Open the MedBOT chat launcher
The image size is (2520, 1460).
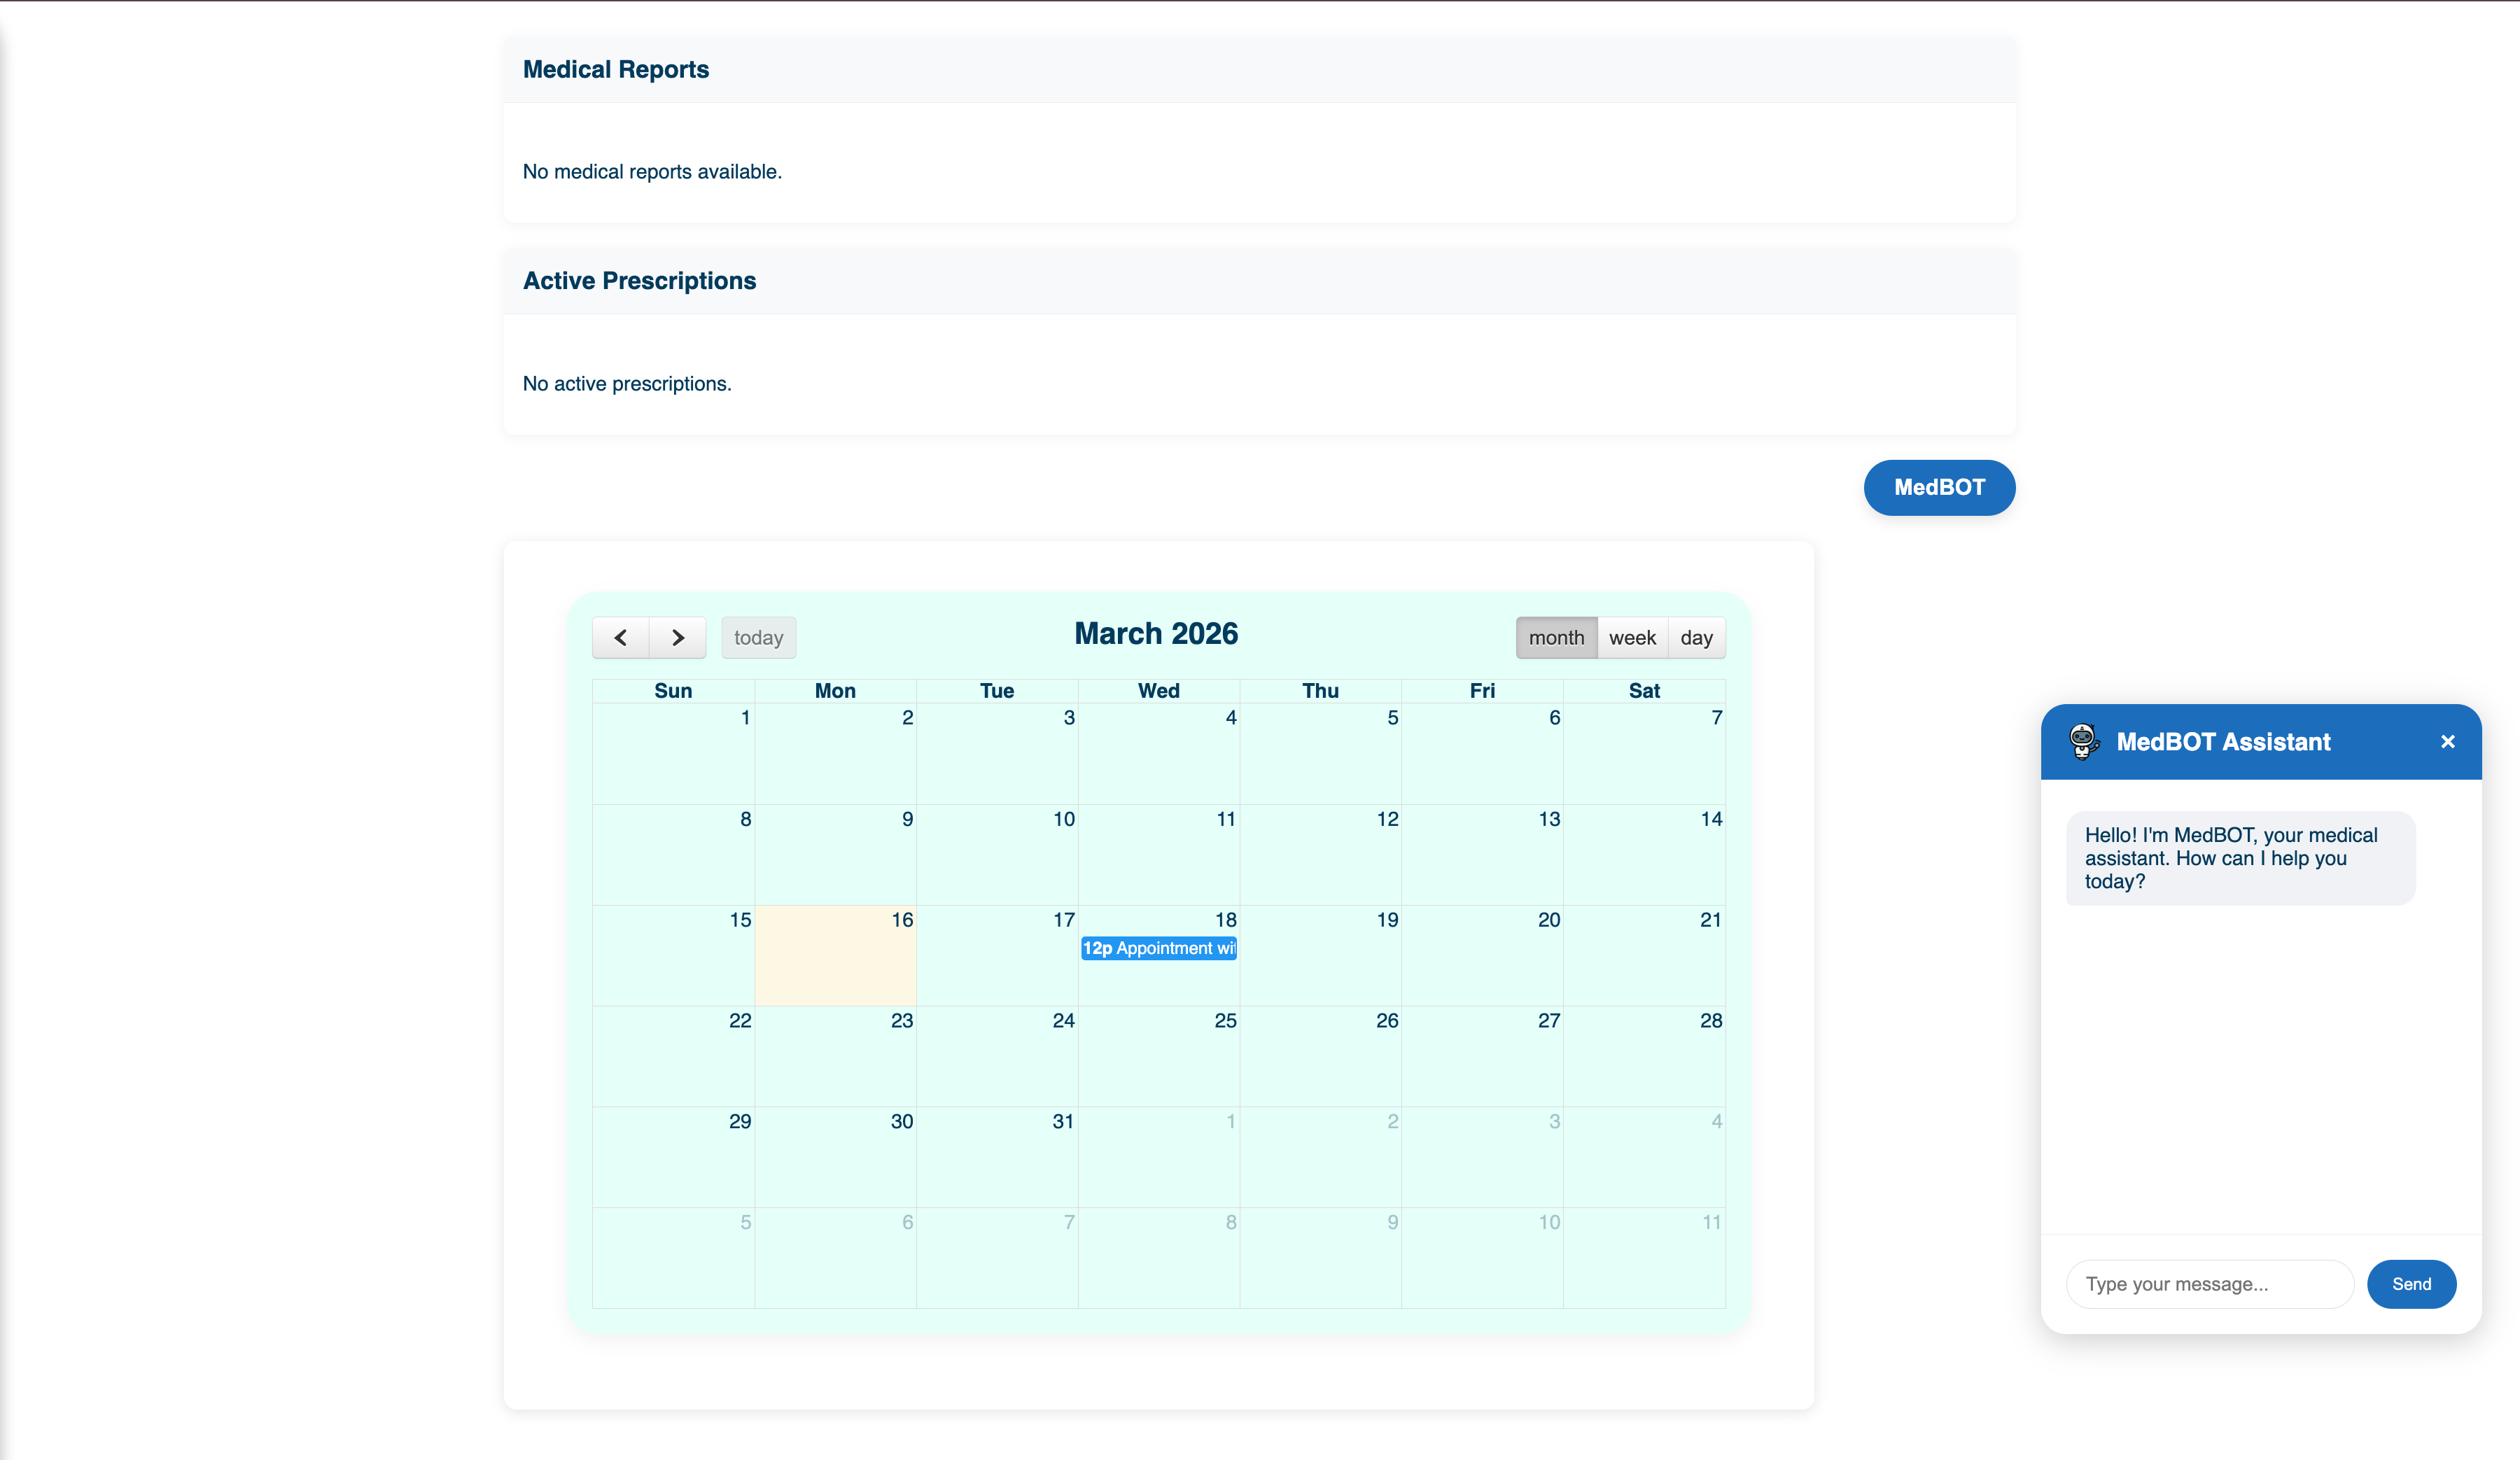pos(1939,487)
